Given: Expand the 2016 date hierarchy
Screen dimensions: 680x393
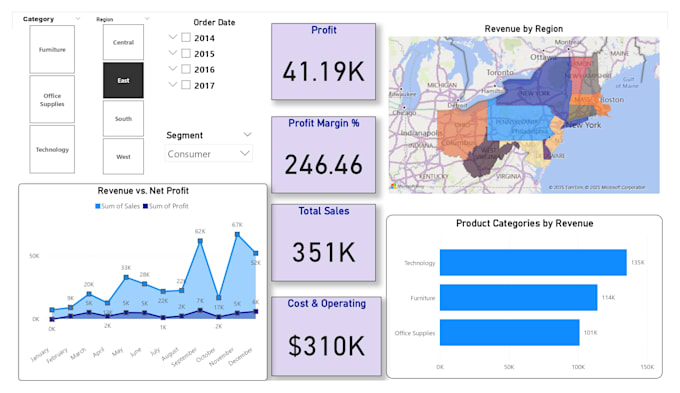Looking at the screenshot, I should click(x=173, y=69).
